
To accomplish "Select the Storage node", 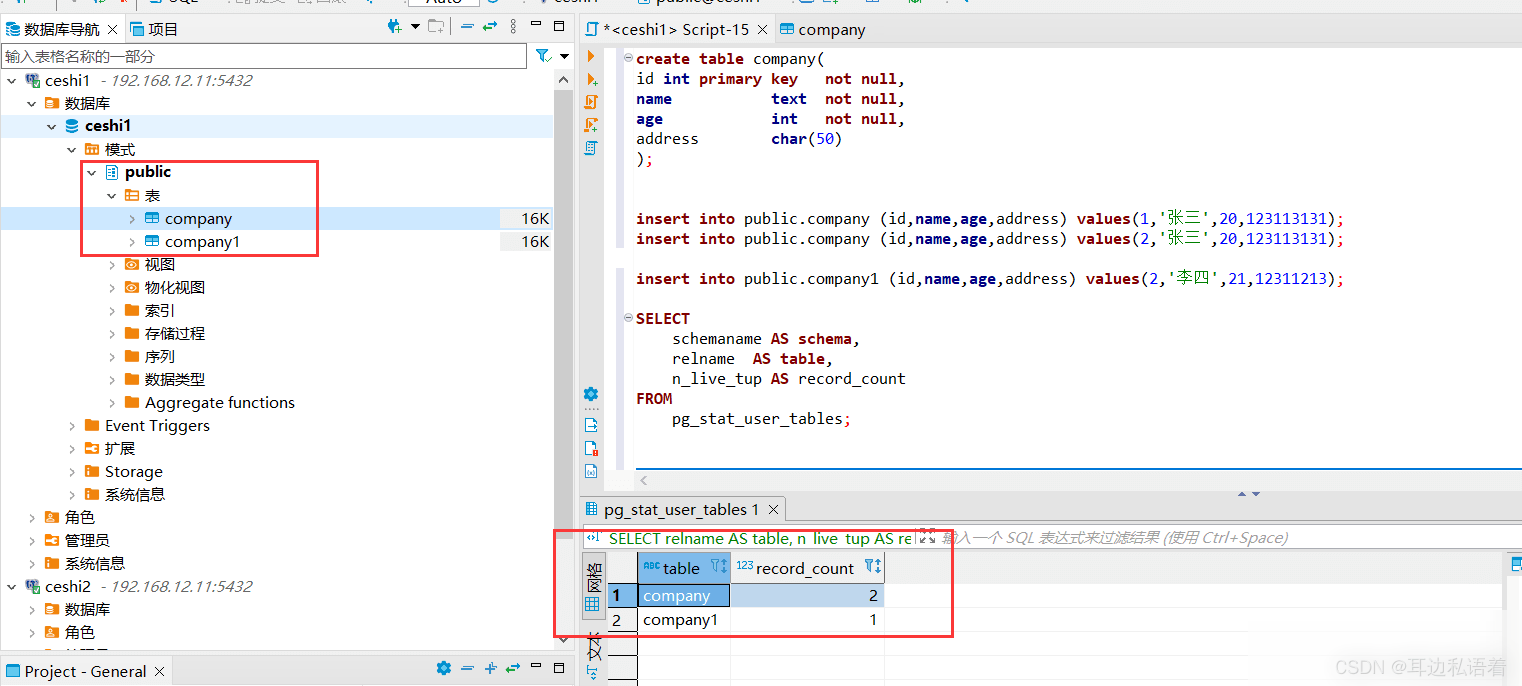I will point(133,471).
